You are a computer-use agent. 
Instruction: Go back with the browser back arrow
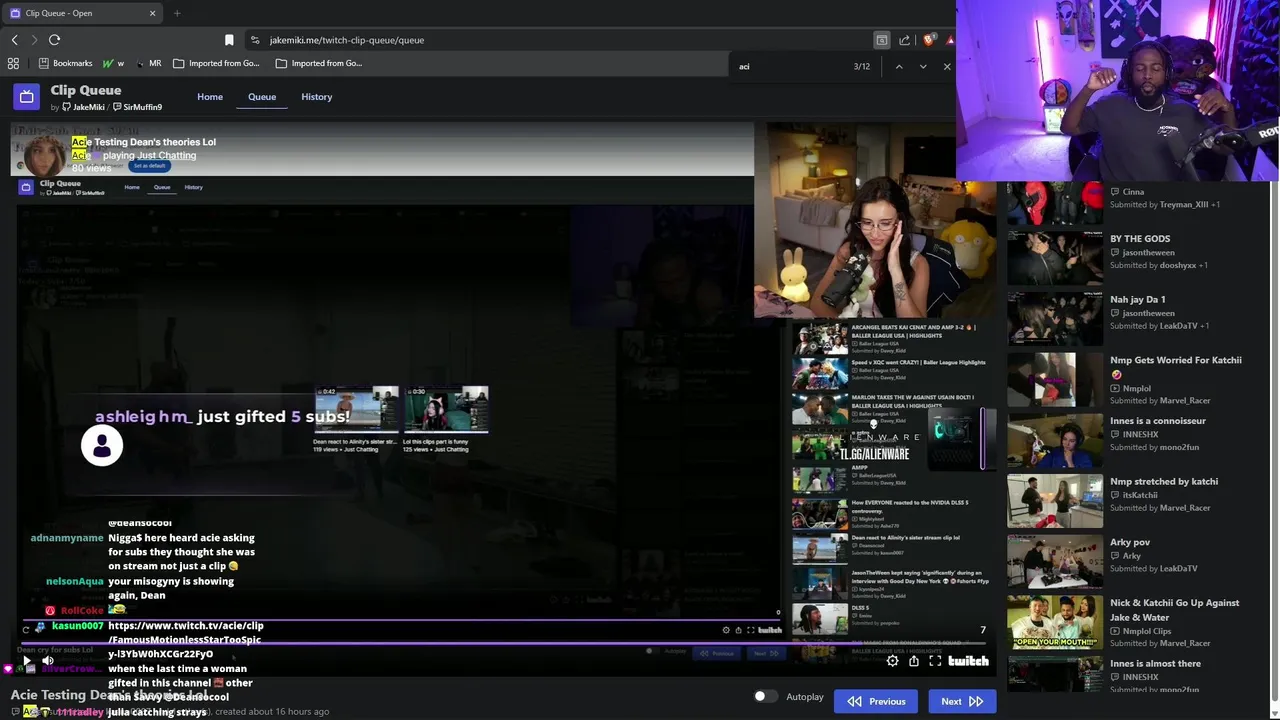14,40
